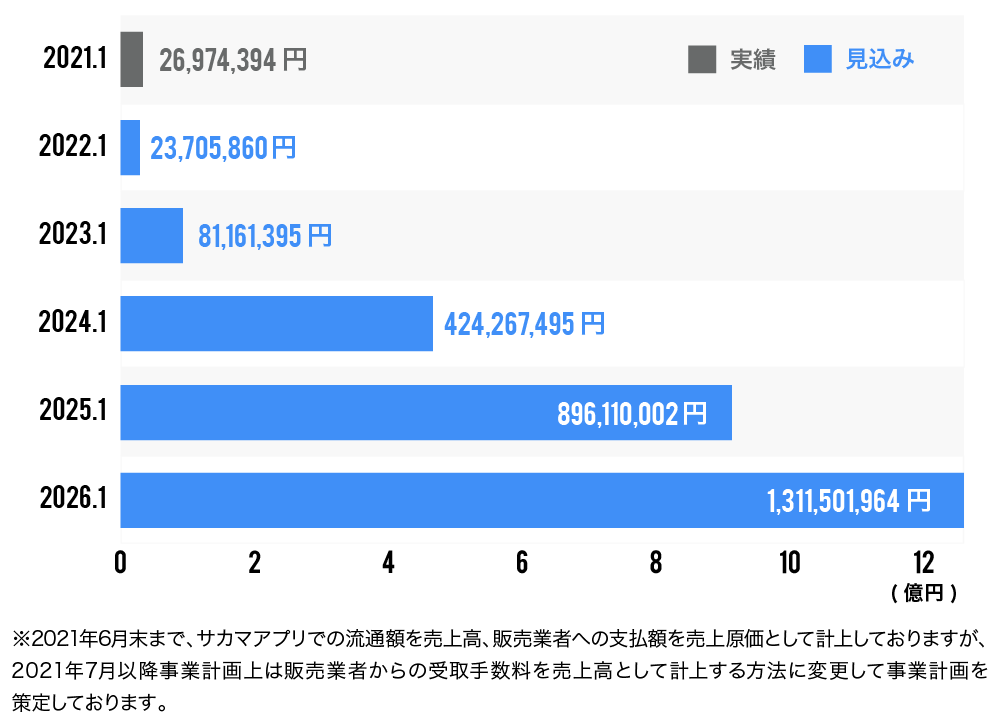
Task: Click the blue 見込み legend swatch
Action: point(818,59)
